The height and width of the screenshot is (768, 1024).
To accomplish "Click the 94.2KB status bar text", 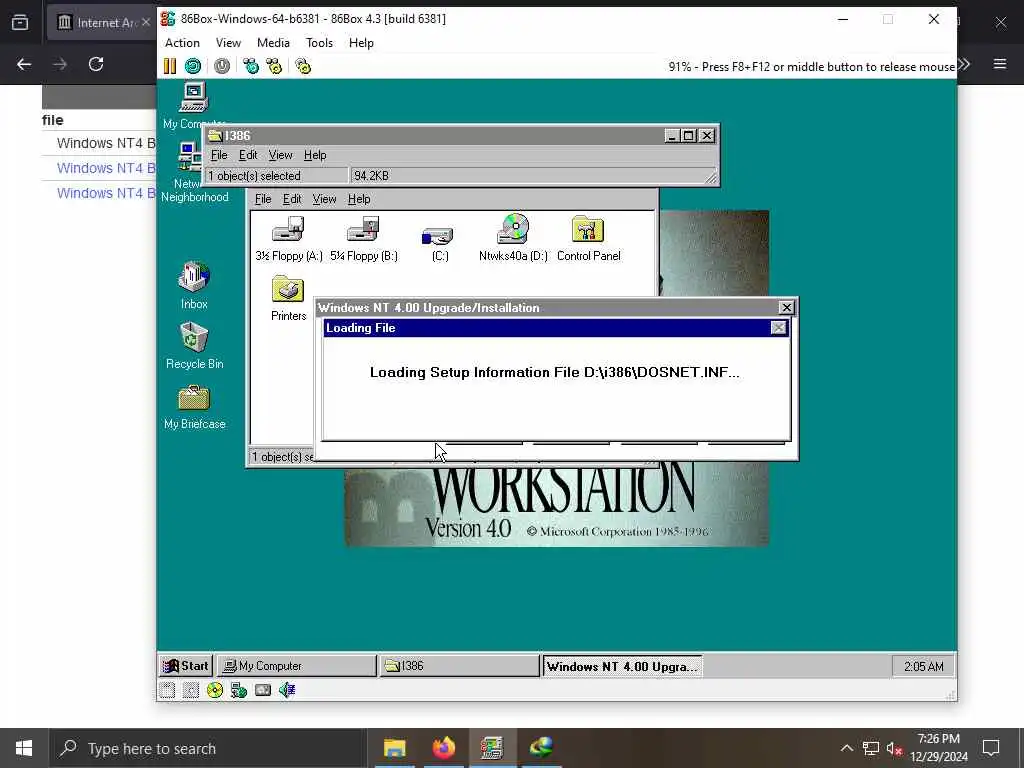I will click(371, 176).
